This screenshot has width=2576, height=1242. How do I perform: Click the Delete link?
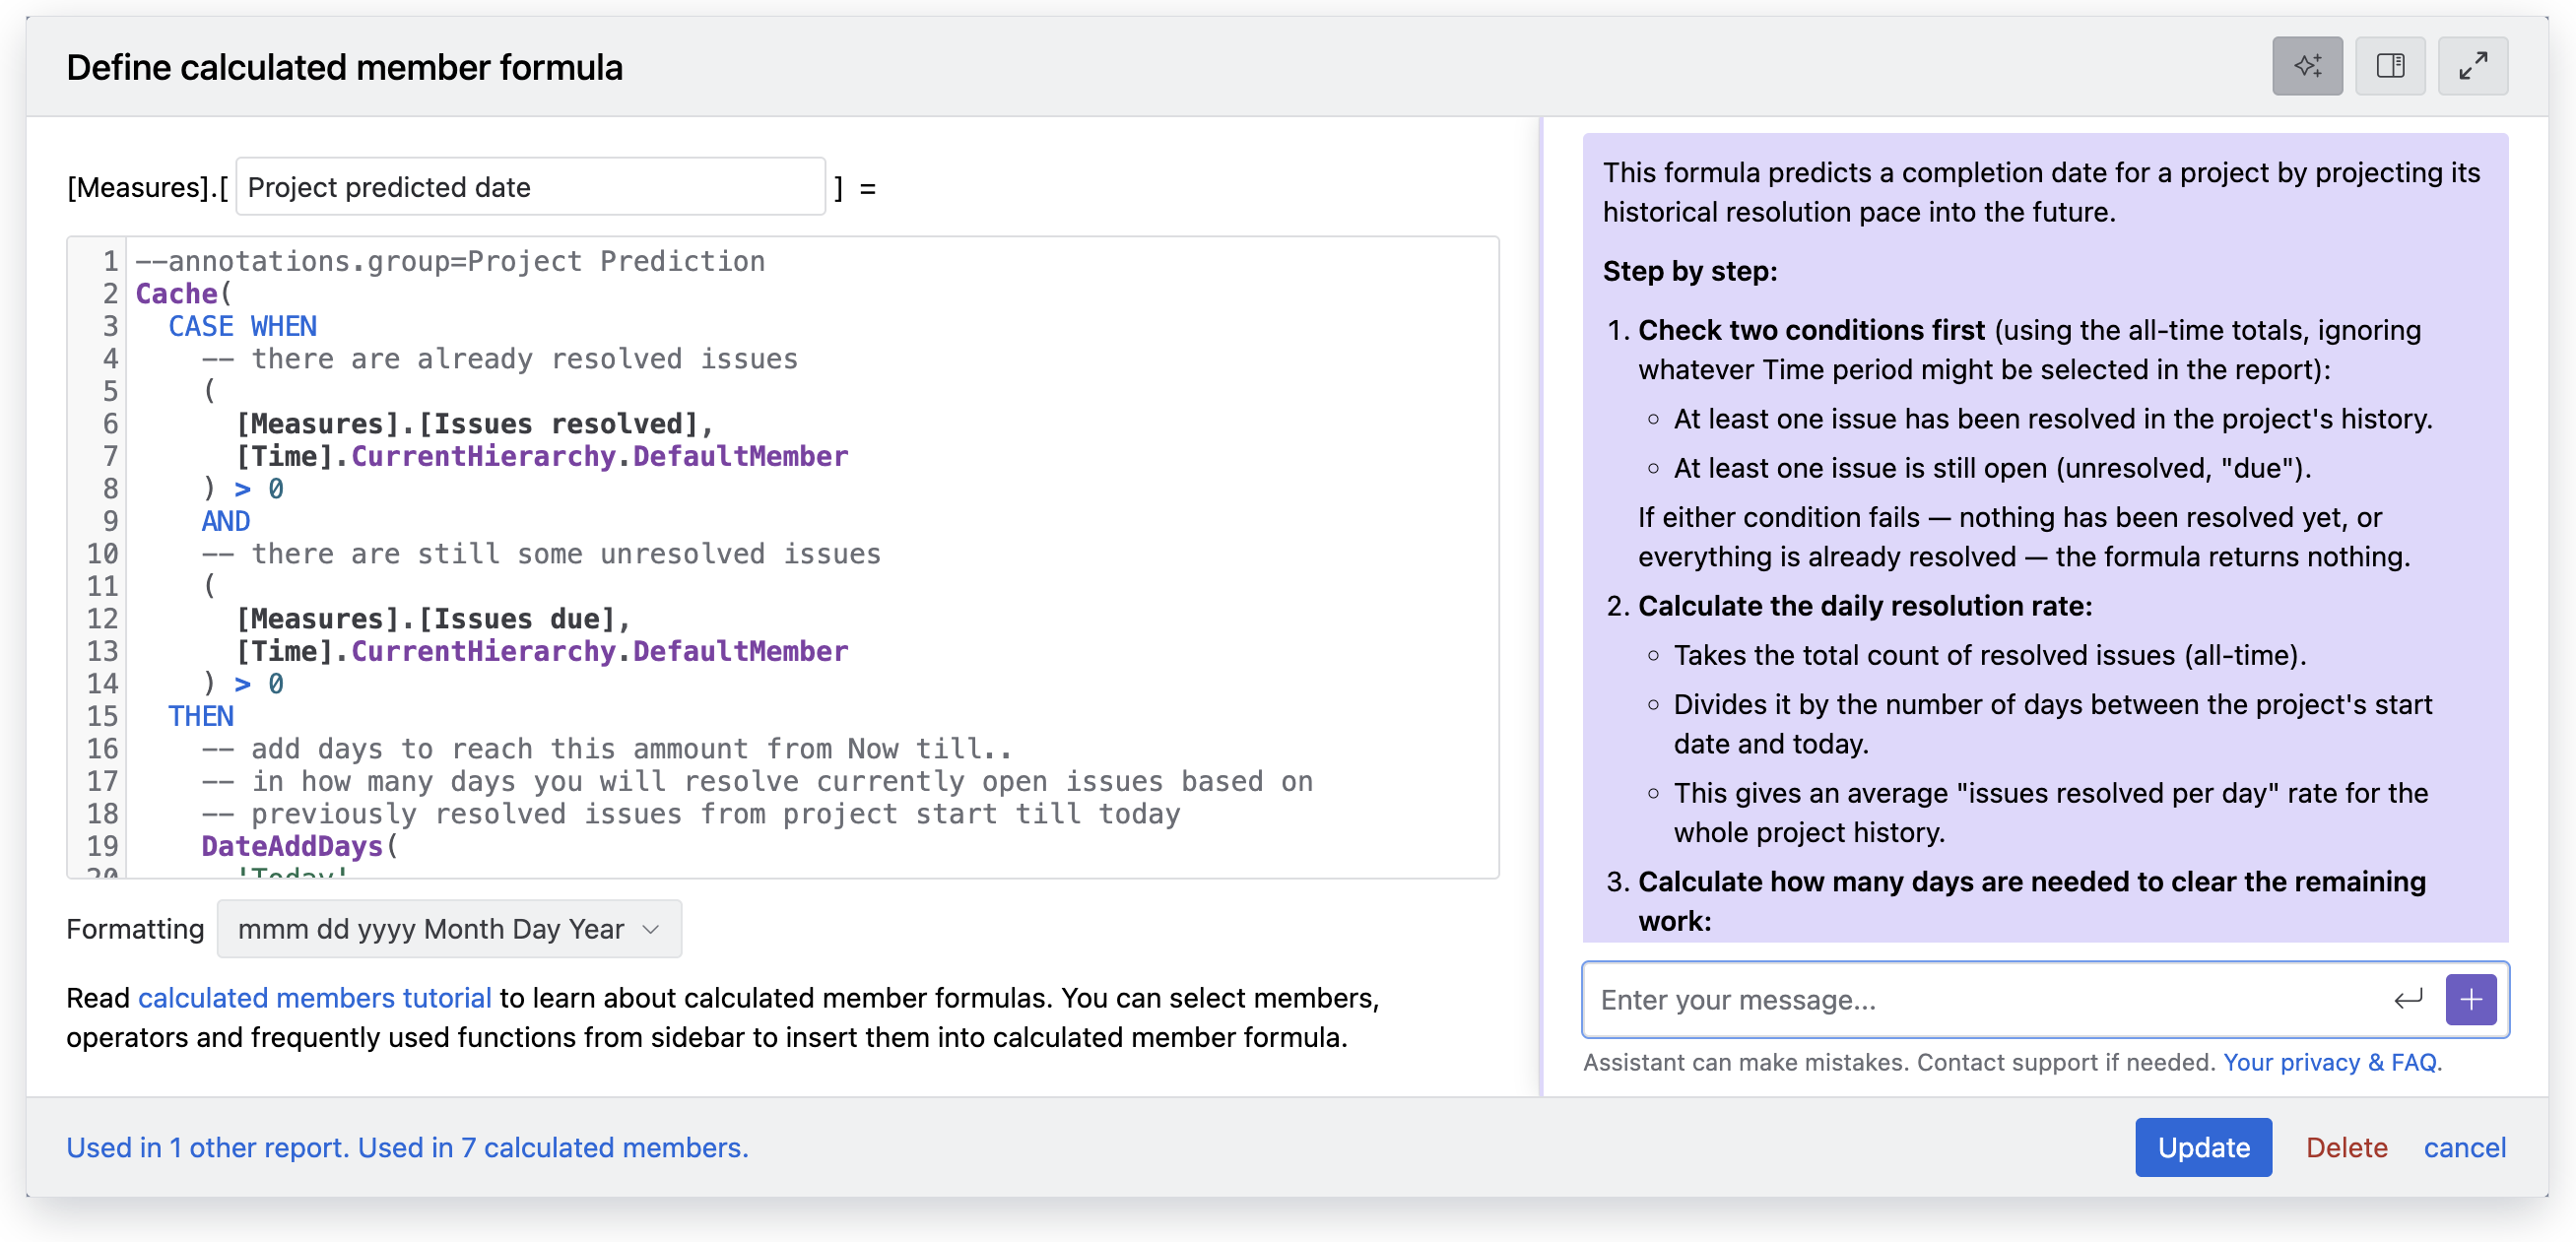(2346, 1148)
